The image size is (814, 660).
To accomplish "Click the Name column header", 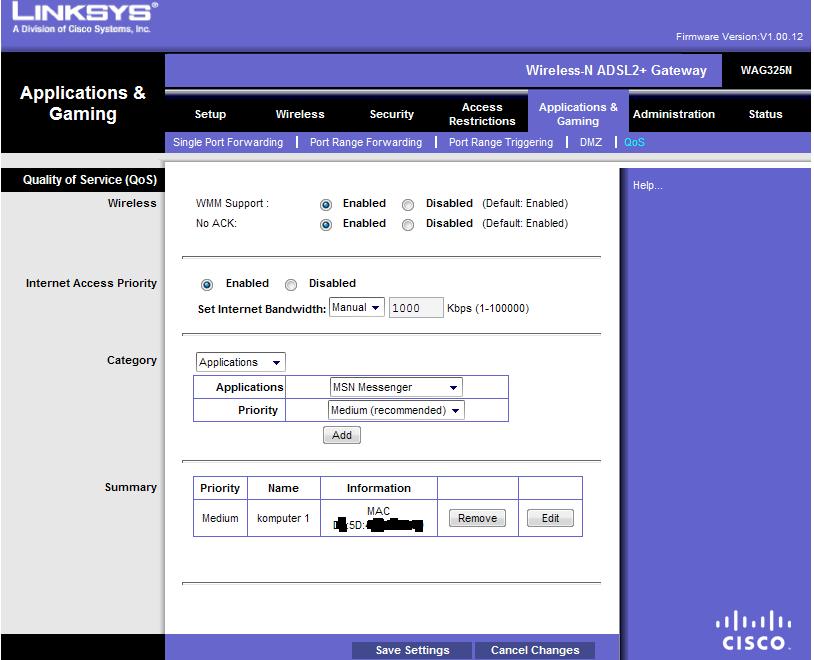I will (x=283, y=488).
